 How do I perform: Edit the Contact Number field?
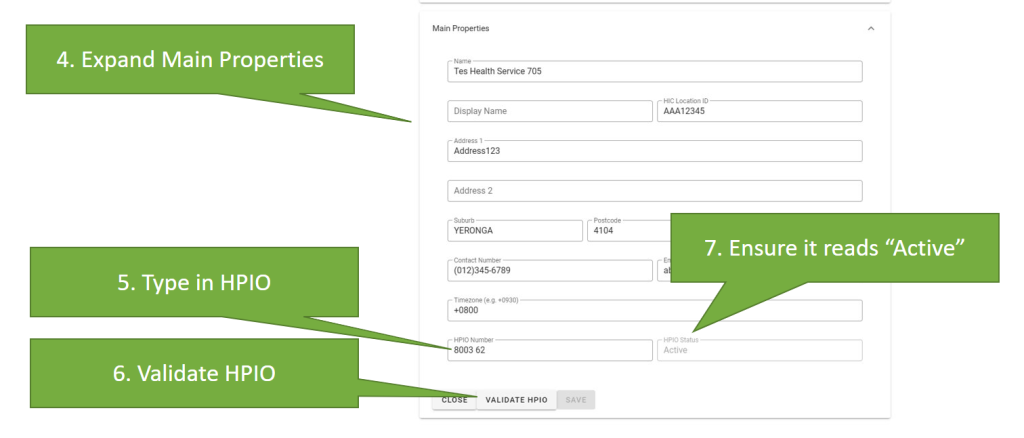pos(549,271)
